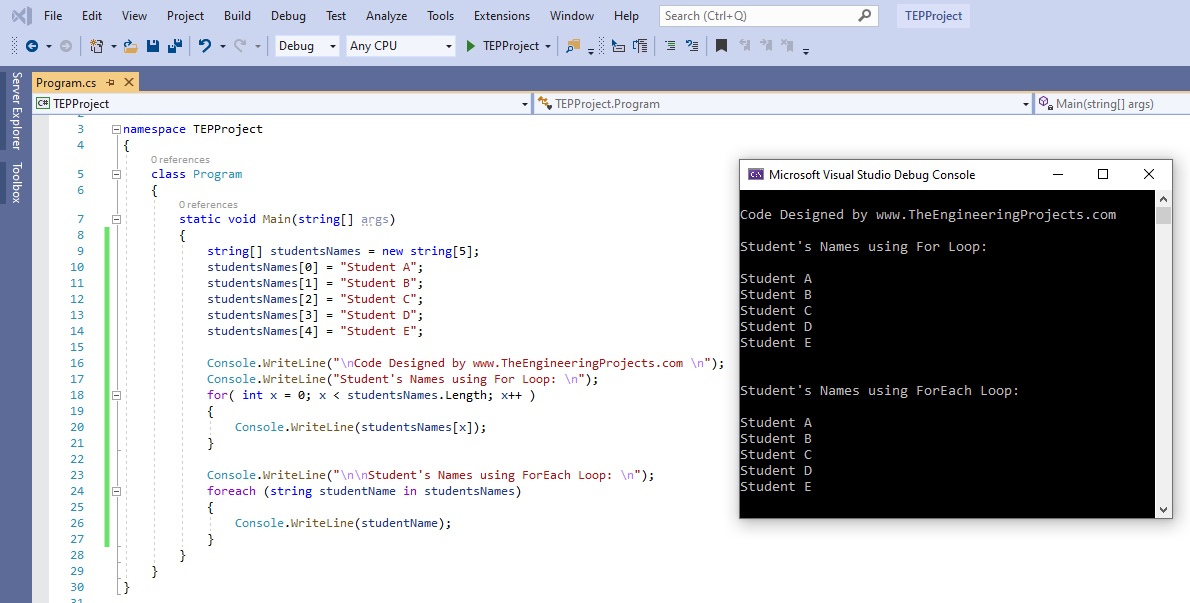Comment out selected lines icon
1190x603 pixels.
coord(669,46)
